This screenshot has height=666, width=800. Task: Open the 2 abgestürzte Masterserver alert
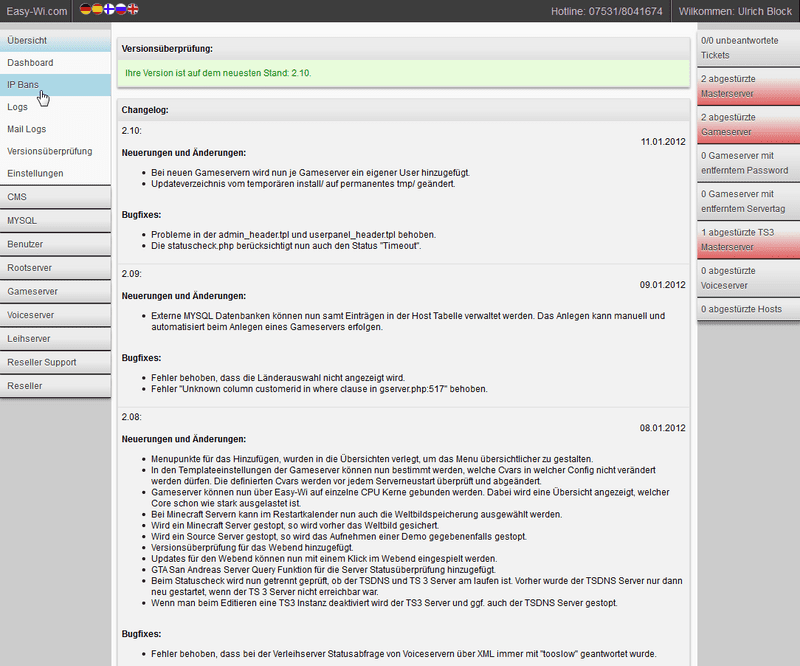pyautogui.click(x=748, y=86)
